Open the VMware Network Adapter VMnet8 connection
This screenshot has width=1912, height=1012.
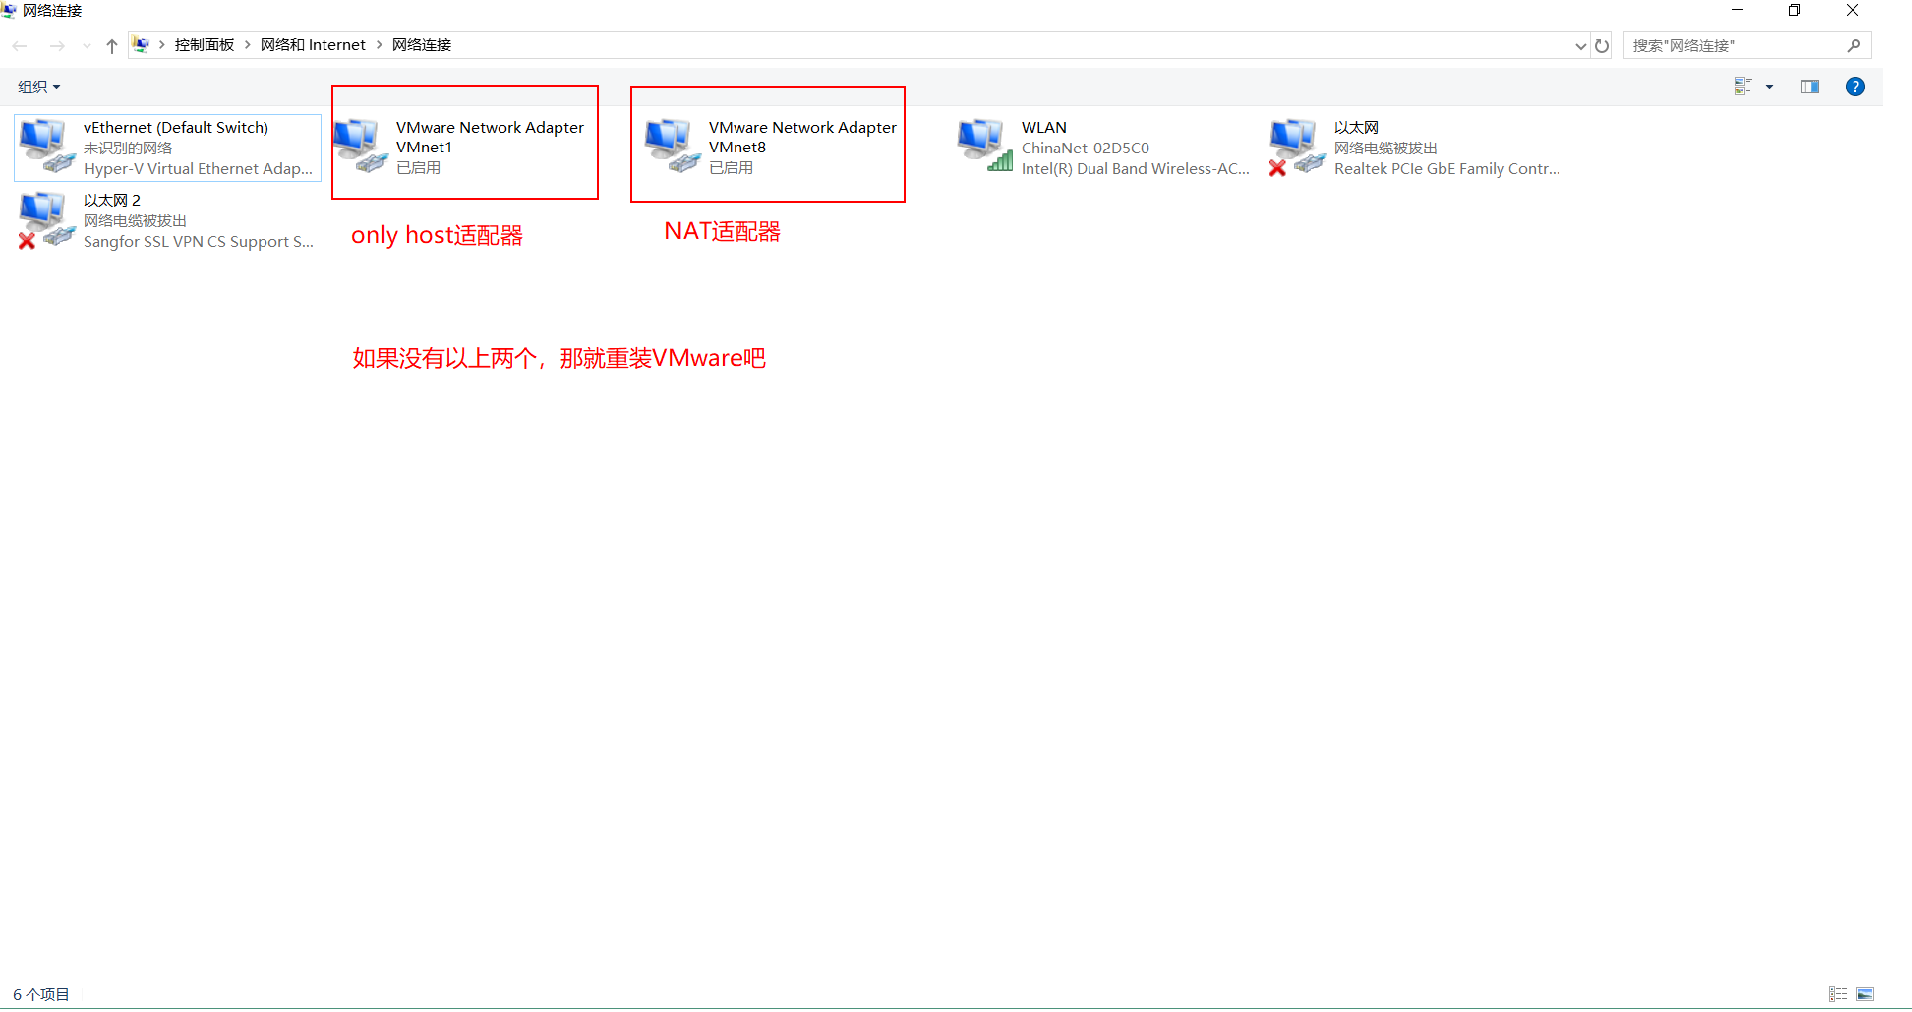770,147
